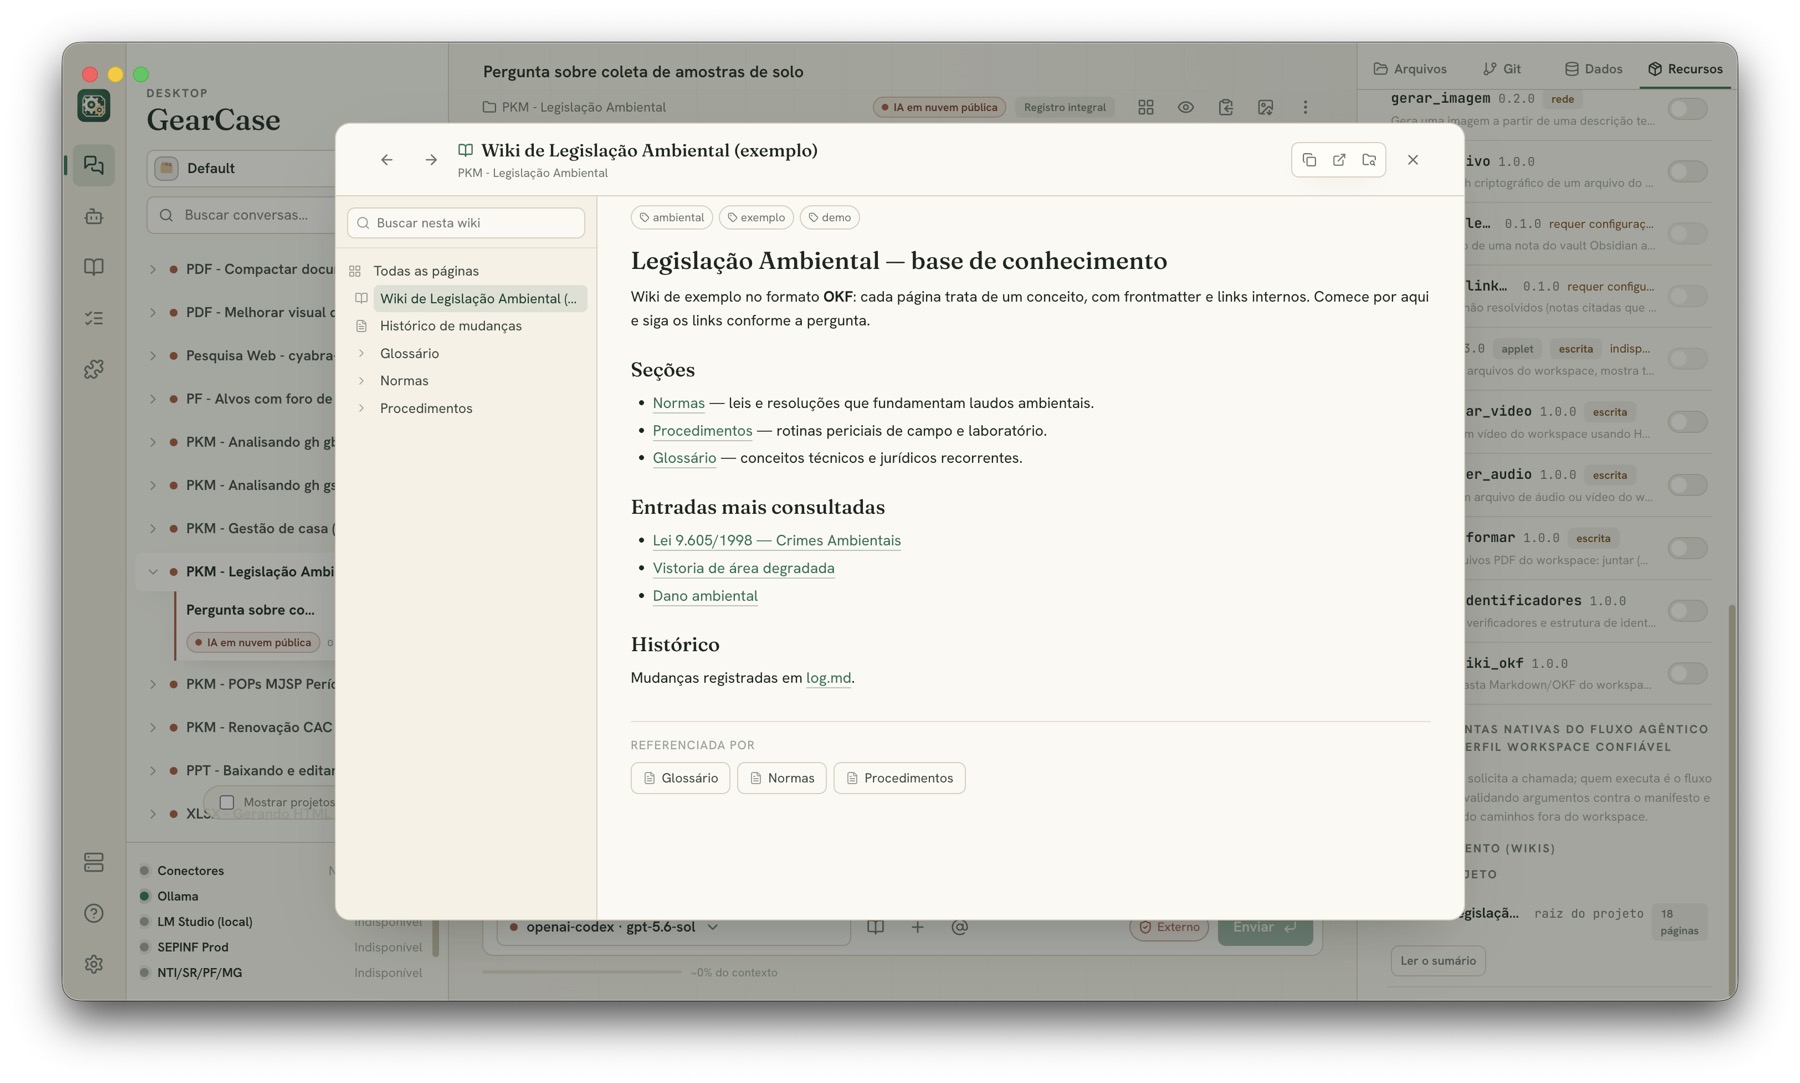Follow the Normas link under Seções

point(678,403)
